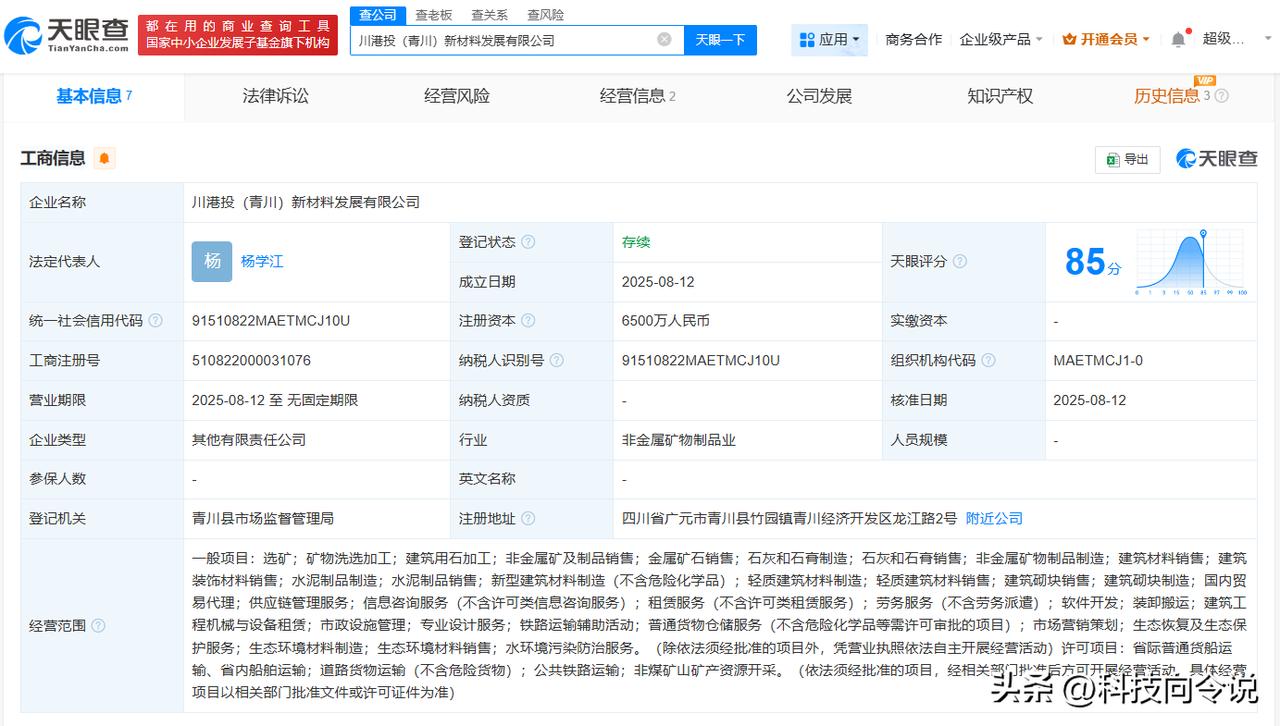Click the help icon beside 纳税人识别号

(557, 360)
